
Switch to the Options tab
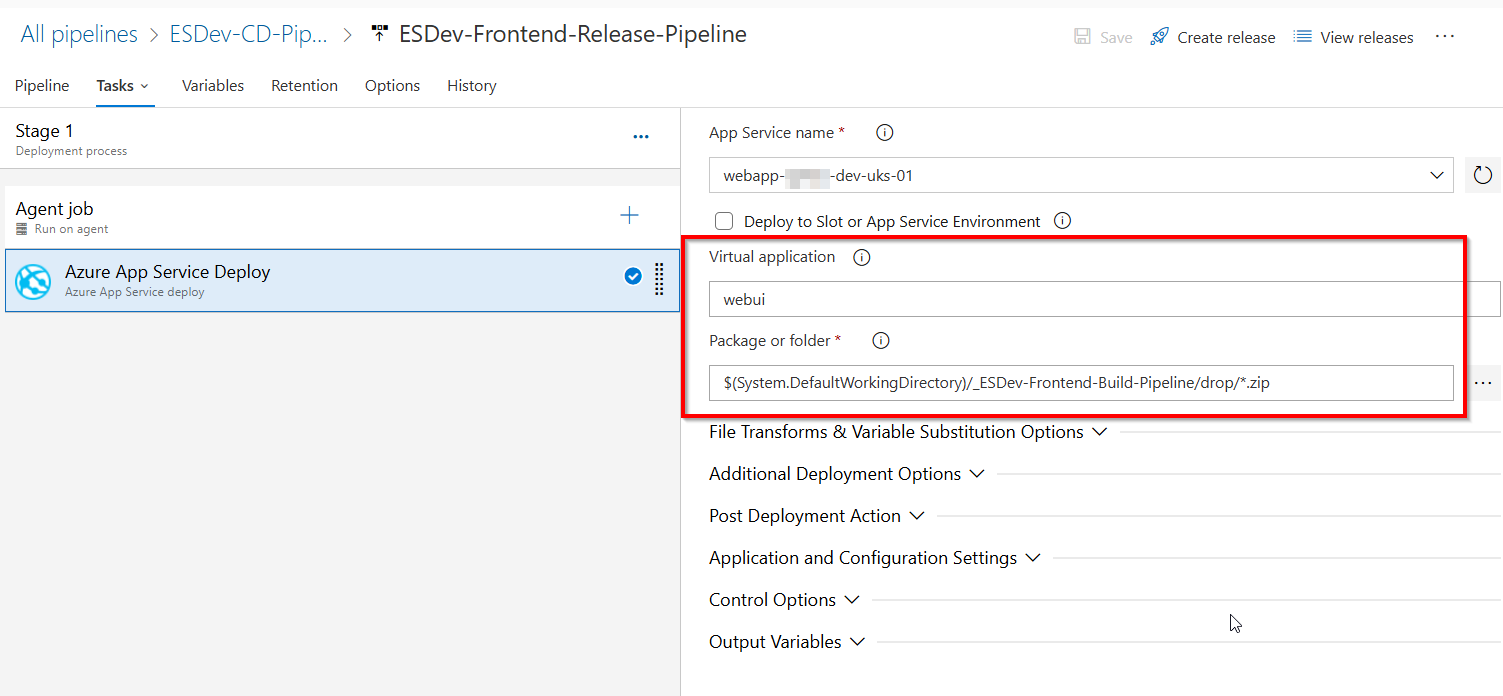(x=392, y=86)
